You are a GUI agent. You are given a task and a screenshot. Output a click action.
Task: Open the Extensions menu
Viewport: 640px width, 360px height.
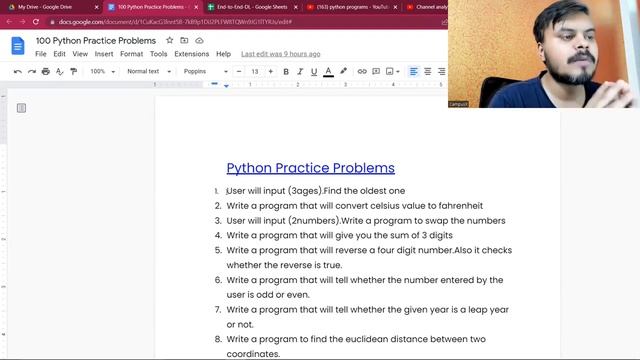pyautogui.click(x=191, y=54)
